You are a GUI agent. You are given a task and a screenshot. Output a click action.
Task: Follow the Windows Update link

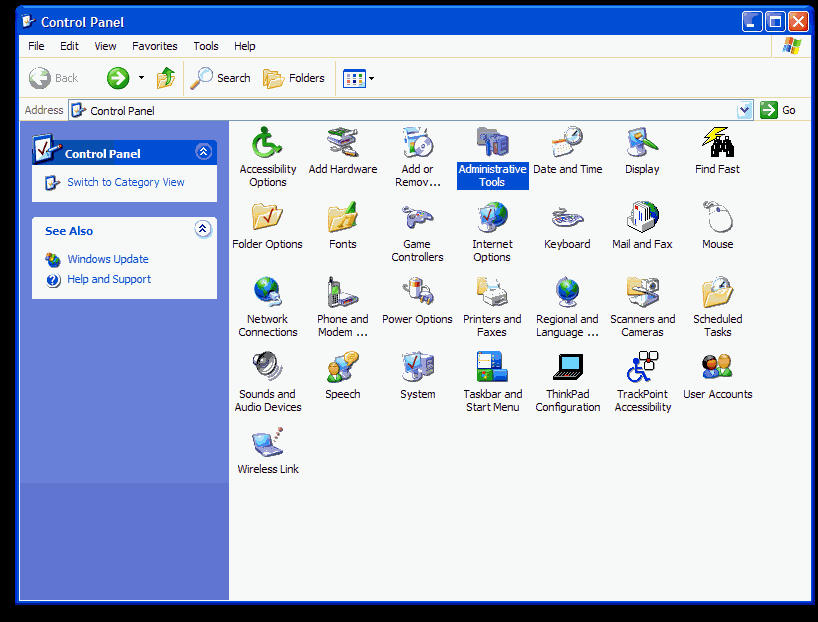pos(107,259)
